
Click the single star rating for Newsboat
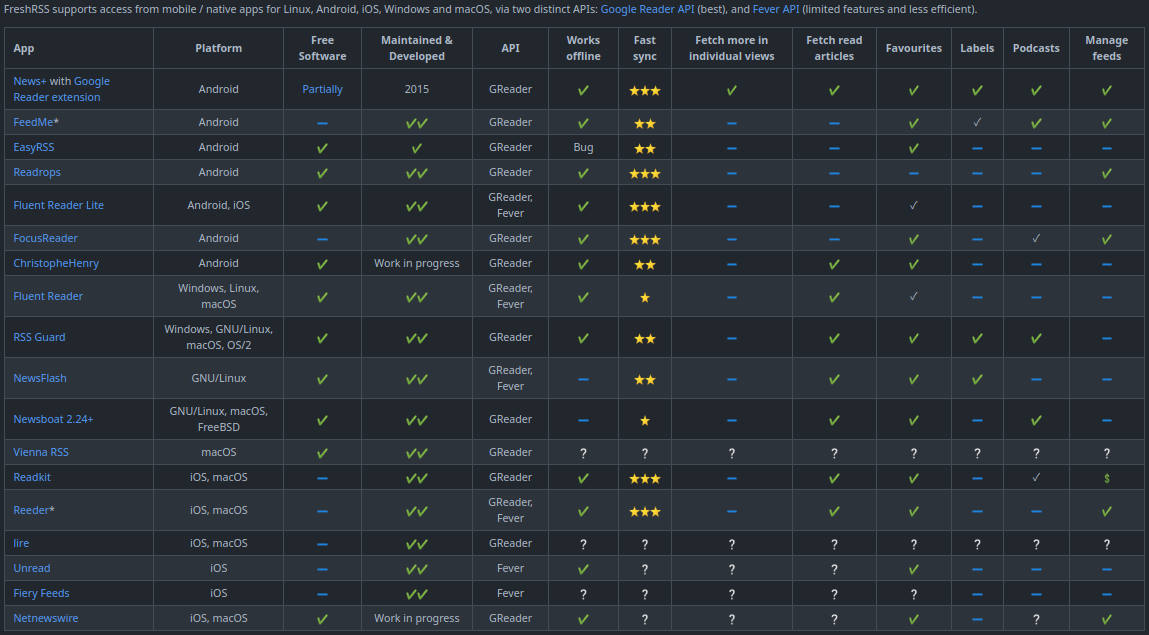click(x=645, y=420)
